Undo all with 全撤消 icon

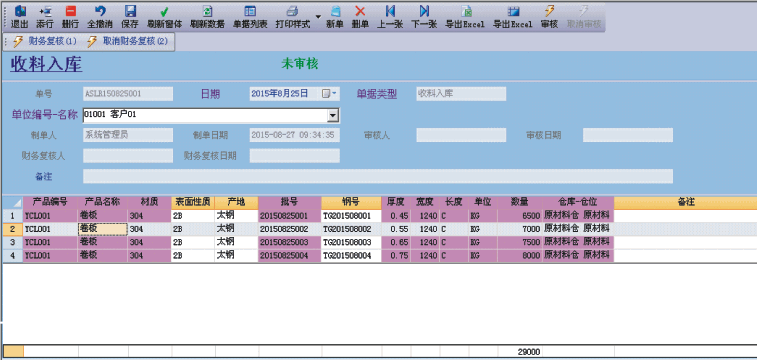99,16
